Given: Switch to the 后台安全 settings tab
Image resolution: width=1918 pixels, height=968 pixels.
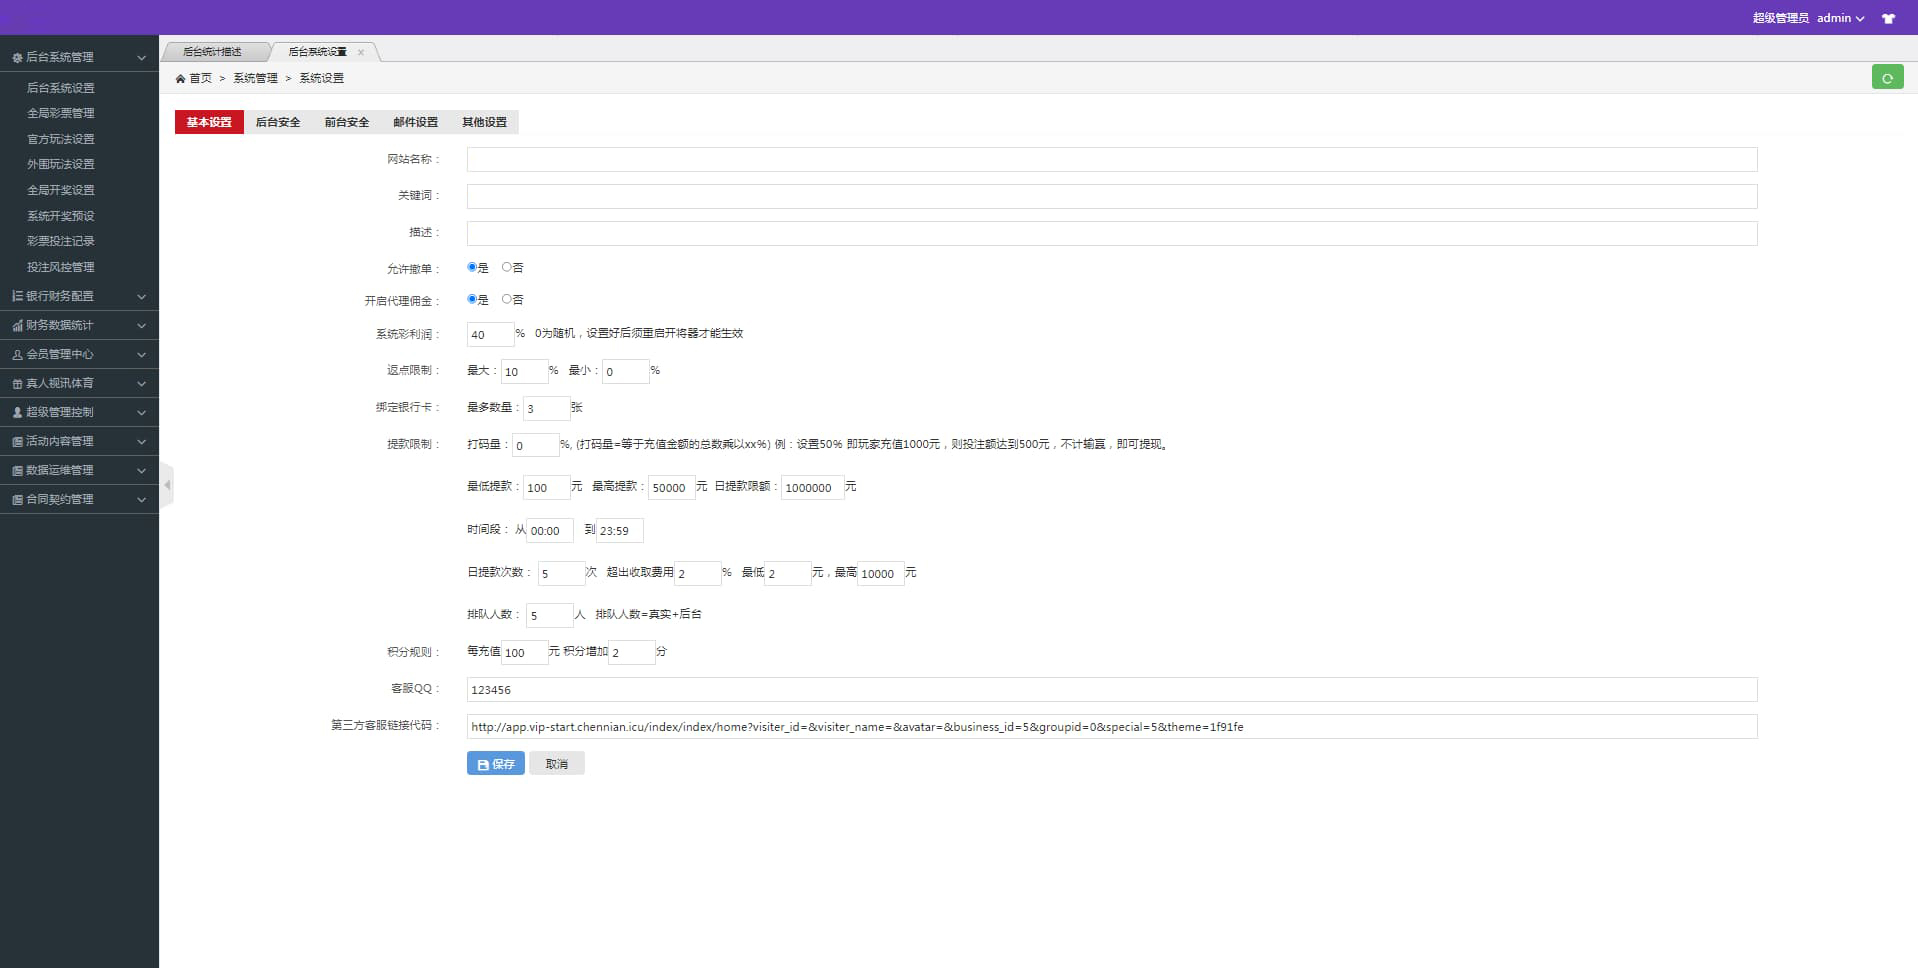Looking at the screenshot, I should pos(277,122).
